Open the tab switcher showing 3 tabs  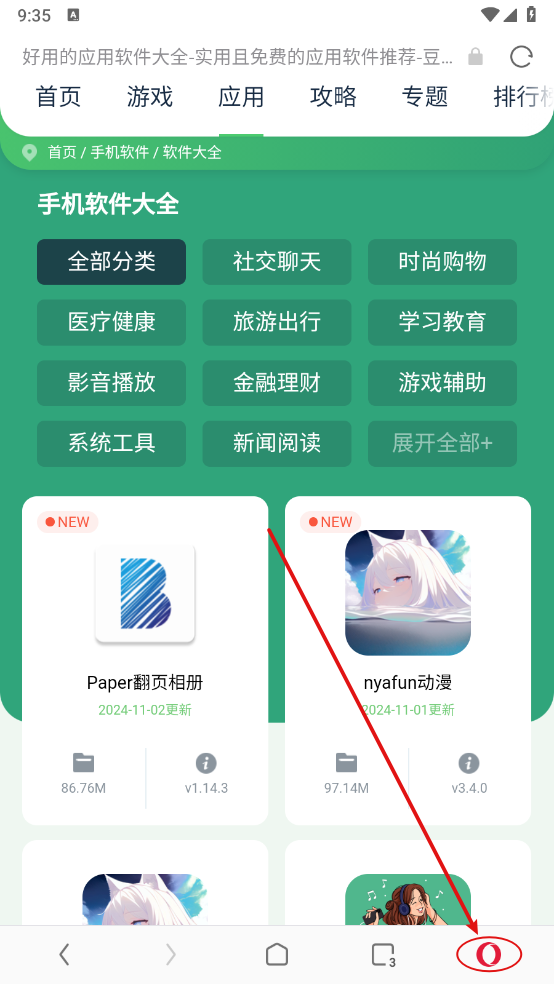383,955
